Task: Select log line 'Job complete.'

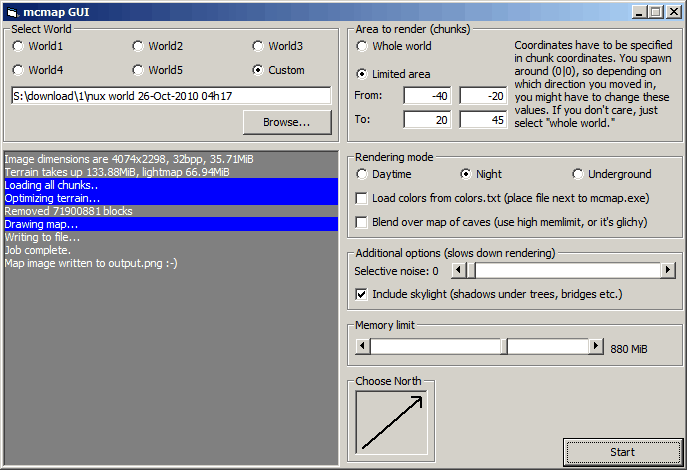Action: point(171,250)
